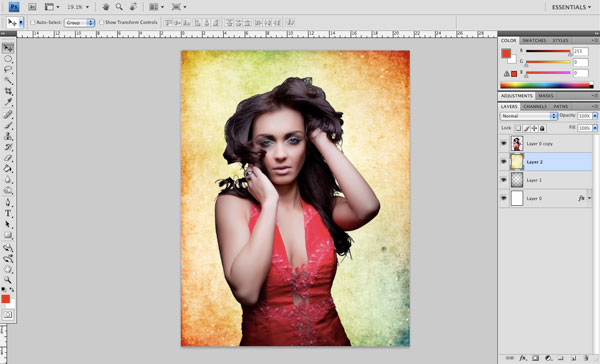This screenshot has width=600, height=364.
Task: Select the History Brush tool
Action: [8, 147]
